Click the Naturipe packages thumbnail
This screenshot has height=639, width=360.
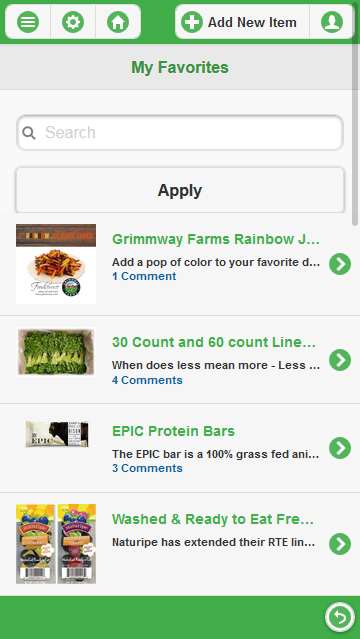[56, 544]
